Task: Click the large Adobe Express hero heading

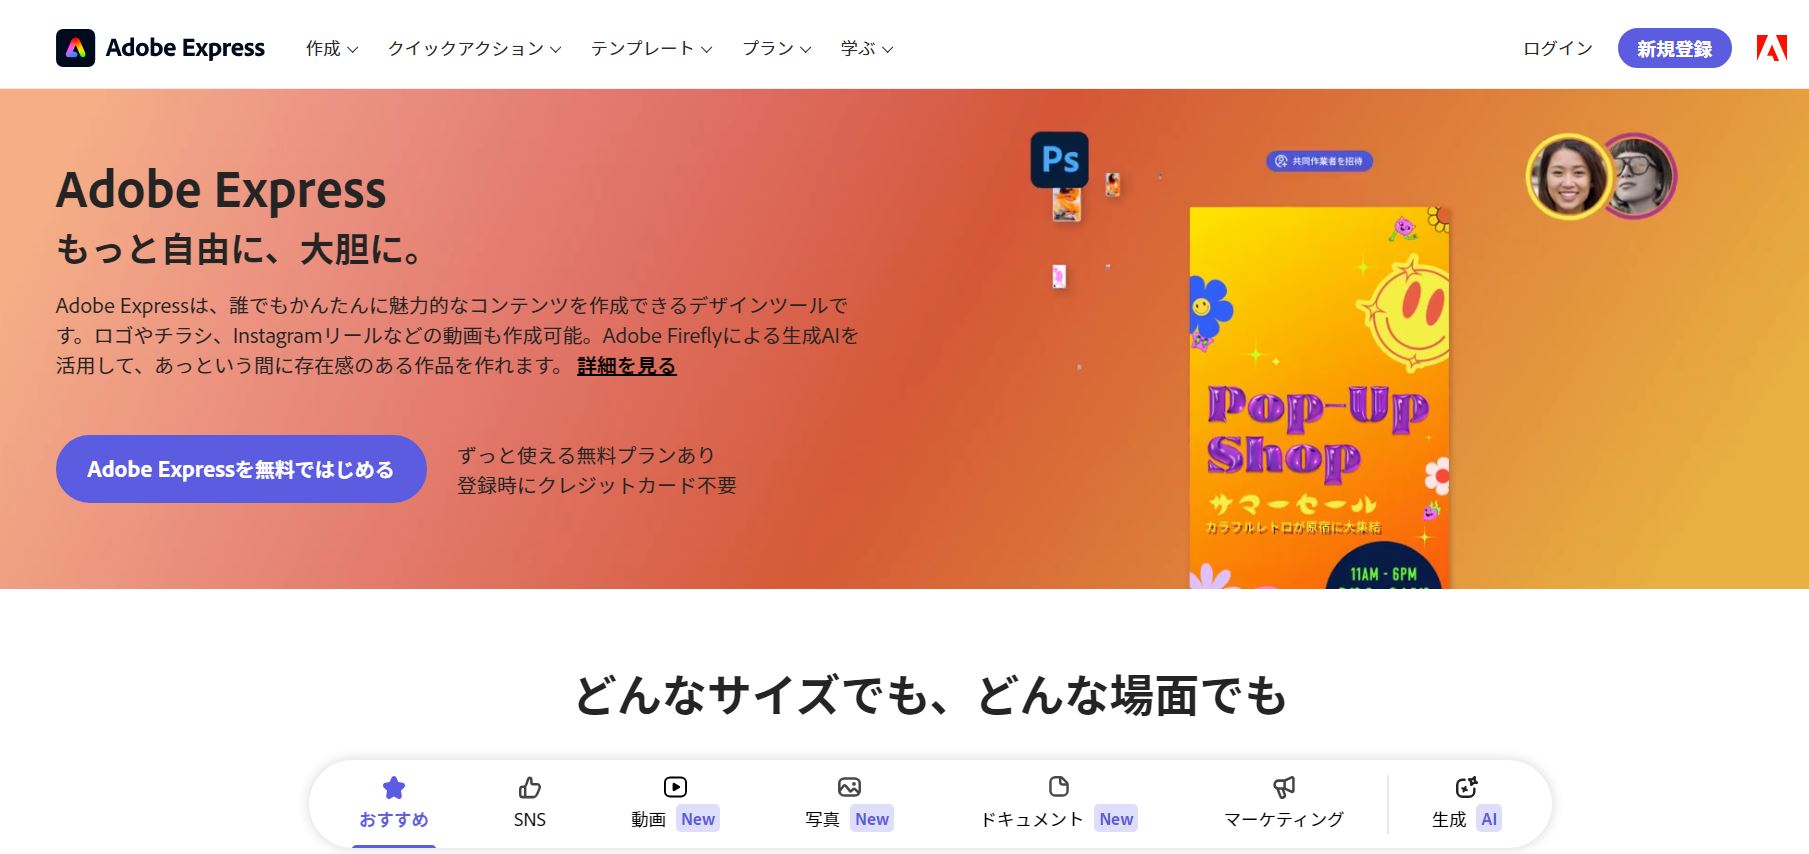Action: (x=221, y=190)
